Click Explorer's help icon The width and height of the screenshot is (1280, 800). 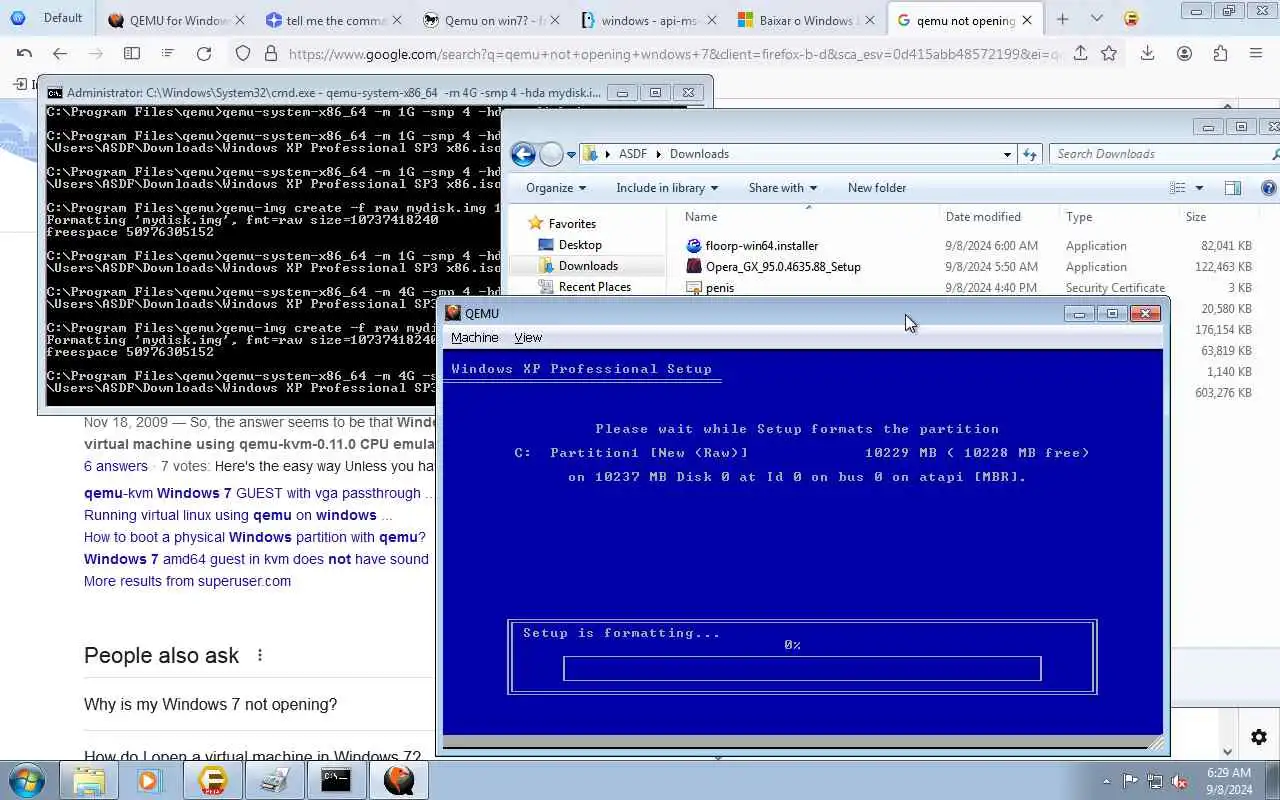[x=1268, y=188]
